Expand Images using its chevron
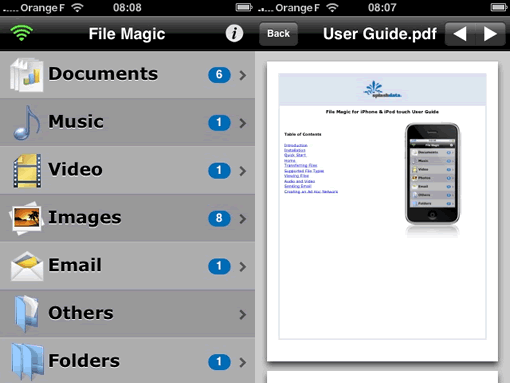510x383 pixels. point(243,219)
